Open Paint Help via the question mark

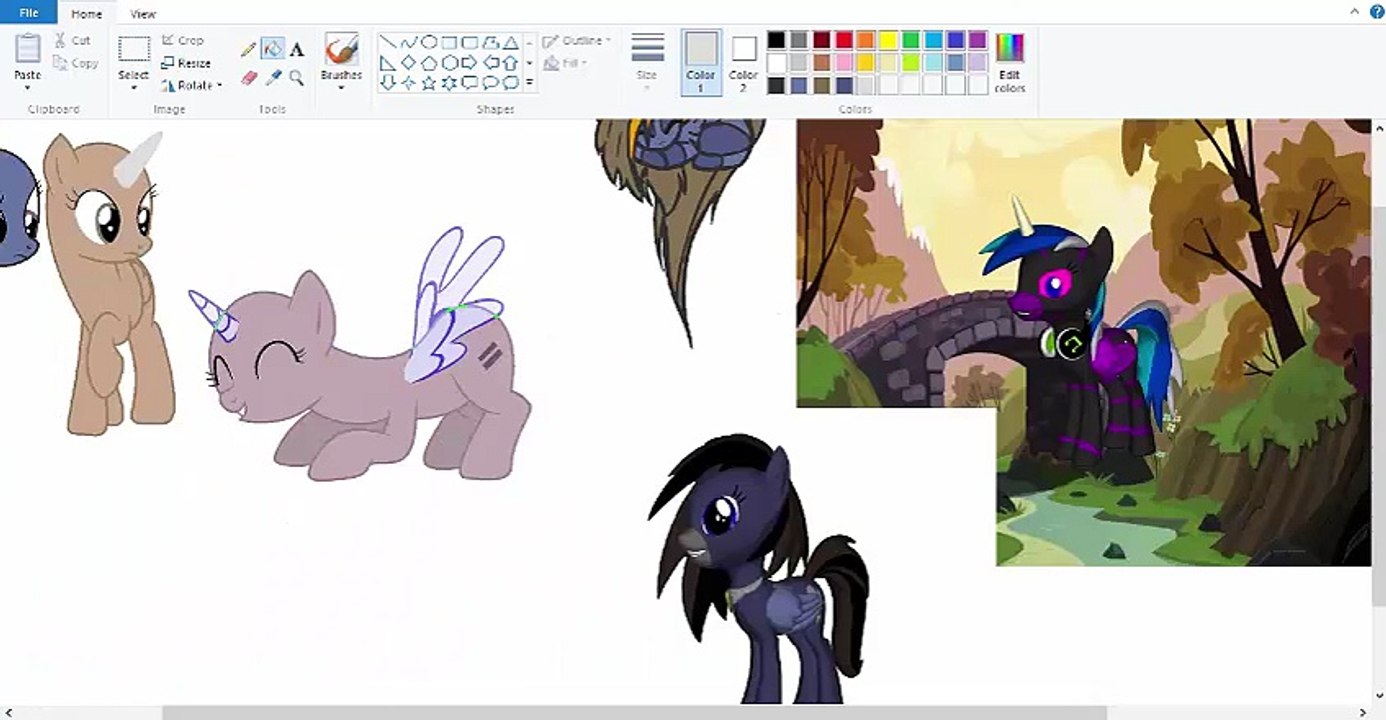coord(1376,12)
